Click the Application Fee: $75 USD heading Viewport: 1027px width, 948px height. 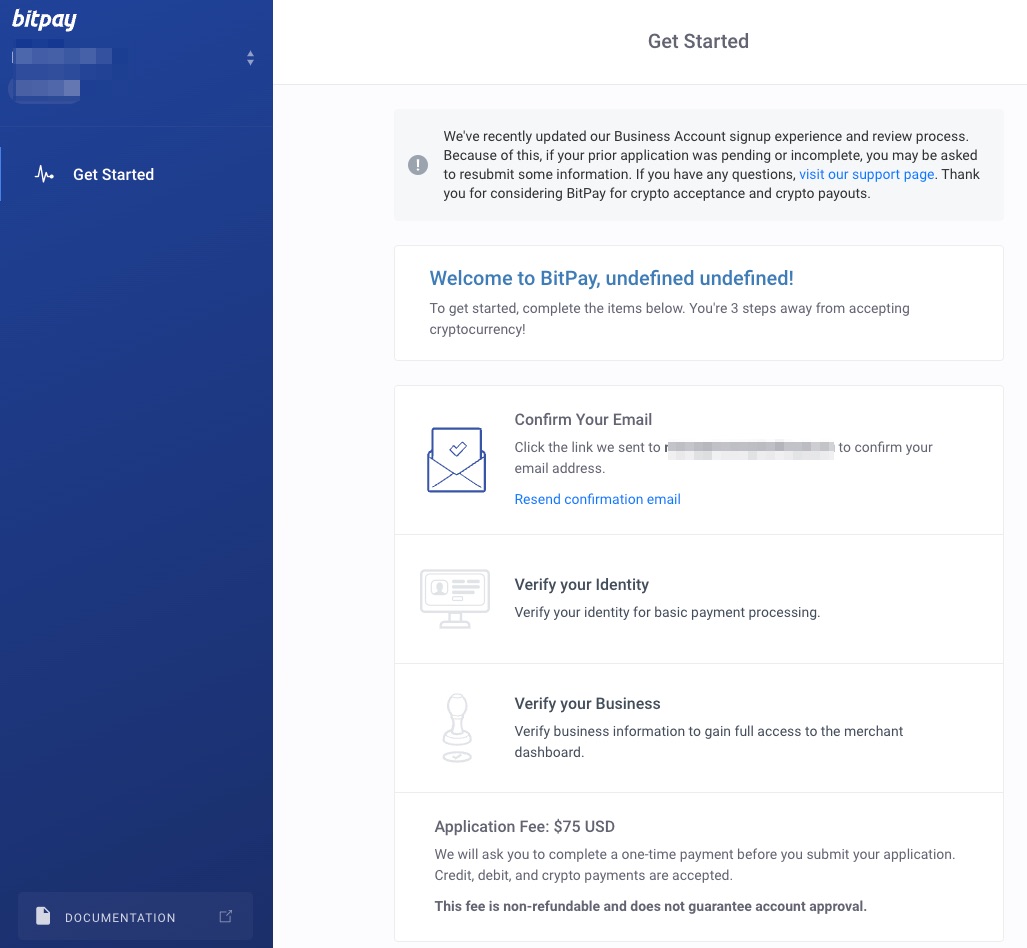coord(525,827)
